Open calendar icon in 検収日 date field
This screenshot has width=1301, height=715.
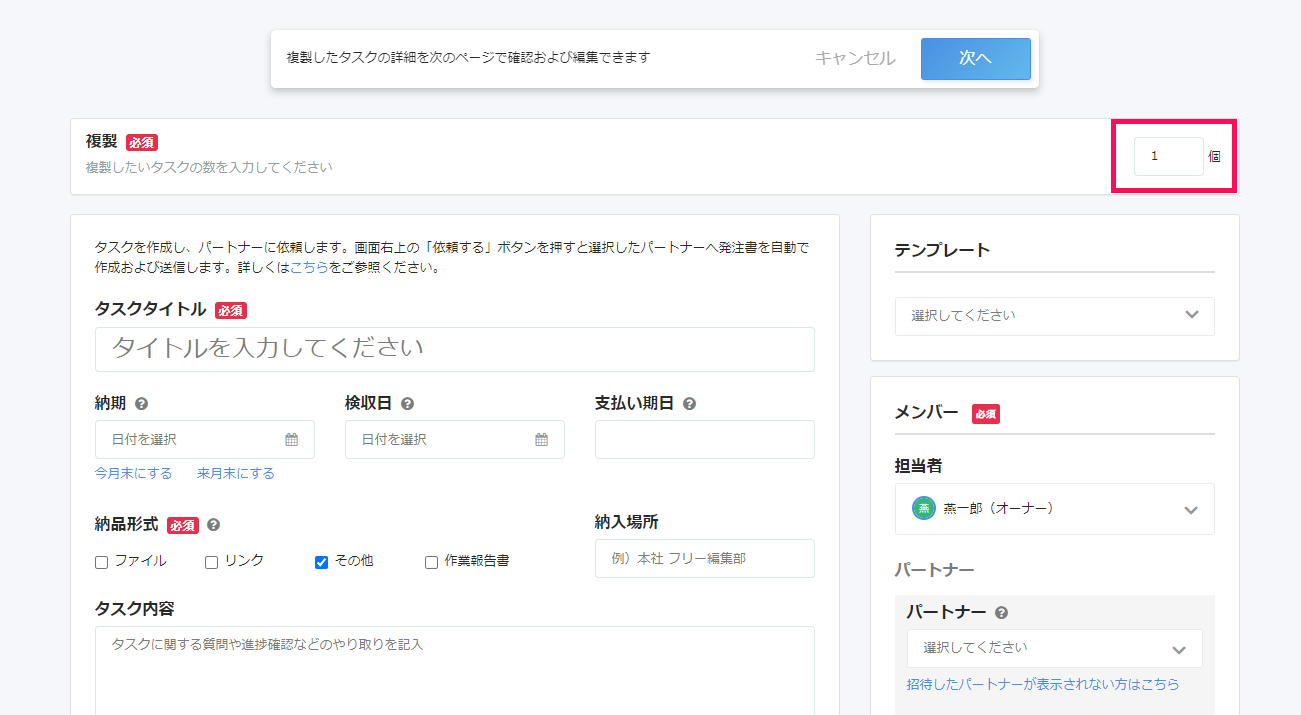pyautogui.click(x=541, y=439)
